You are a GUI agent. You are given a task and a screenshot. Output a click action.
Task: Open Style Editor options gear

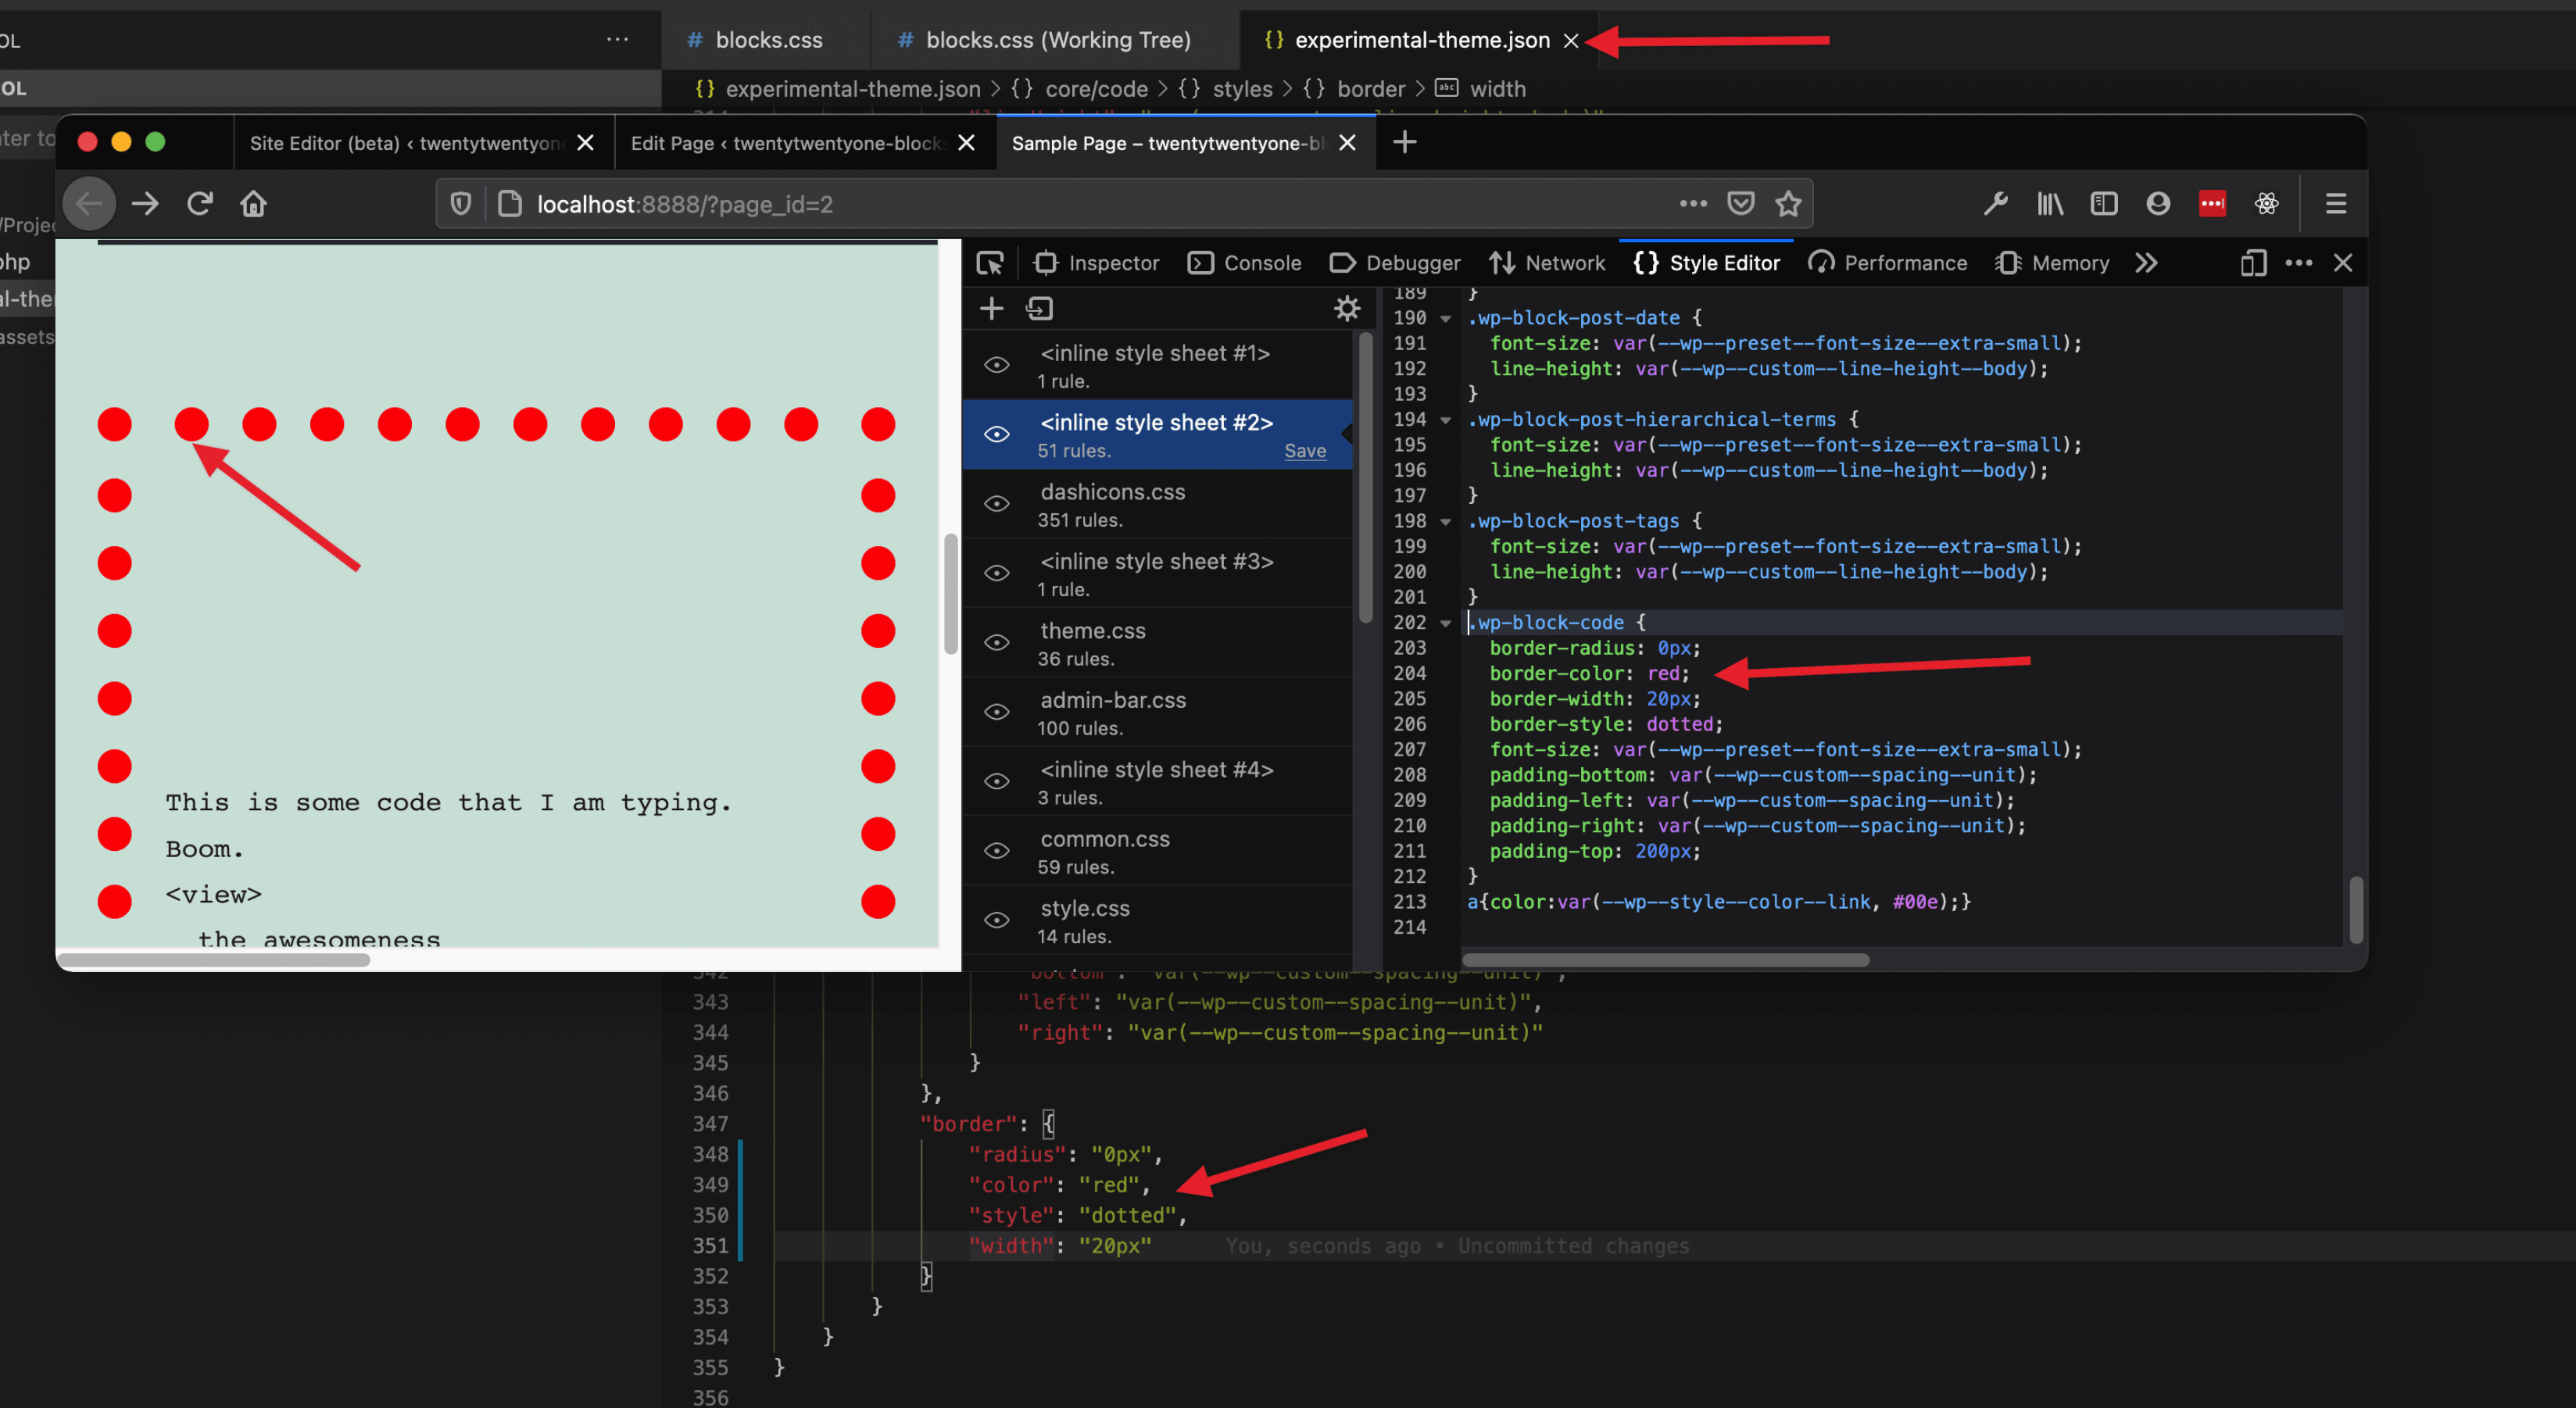click(1347, 309)
